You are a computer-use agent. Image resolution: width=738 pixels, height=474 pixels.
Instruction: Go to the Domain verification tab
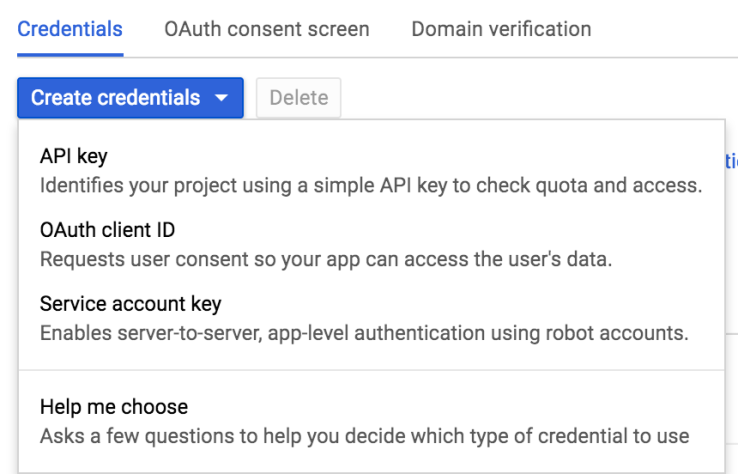pos(501,29)
